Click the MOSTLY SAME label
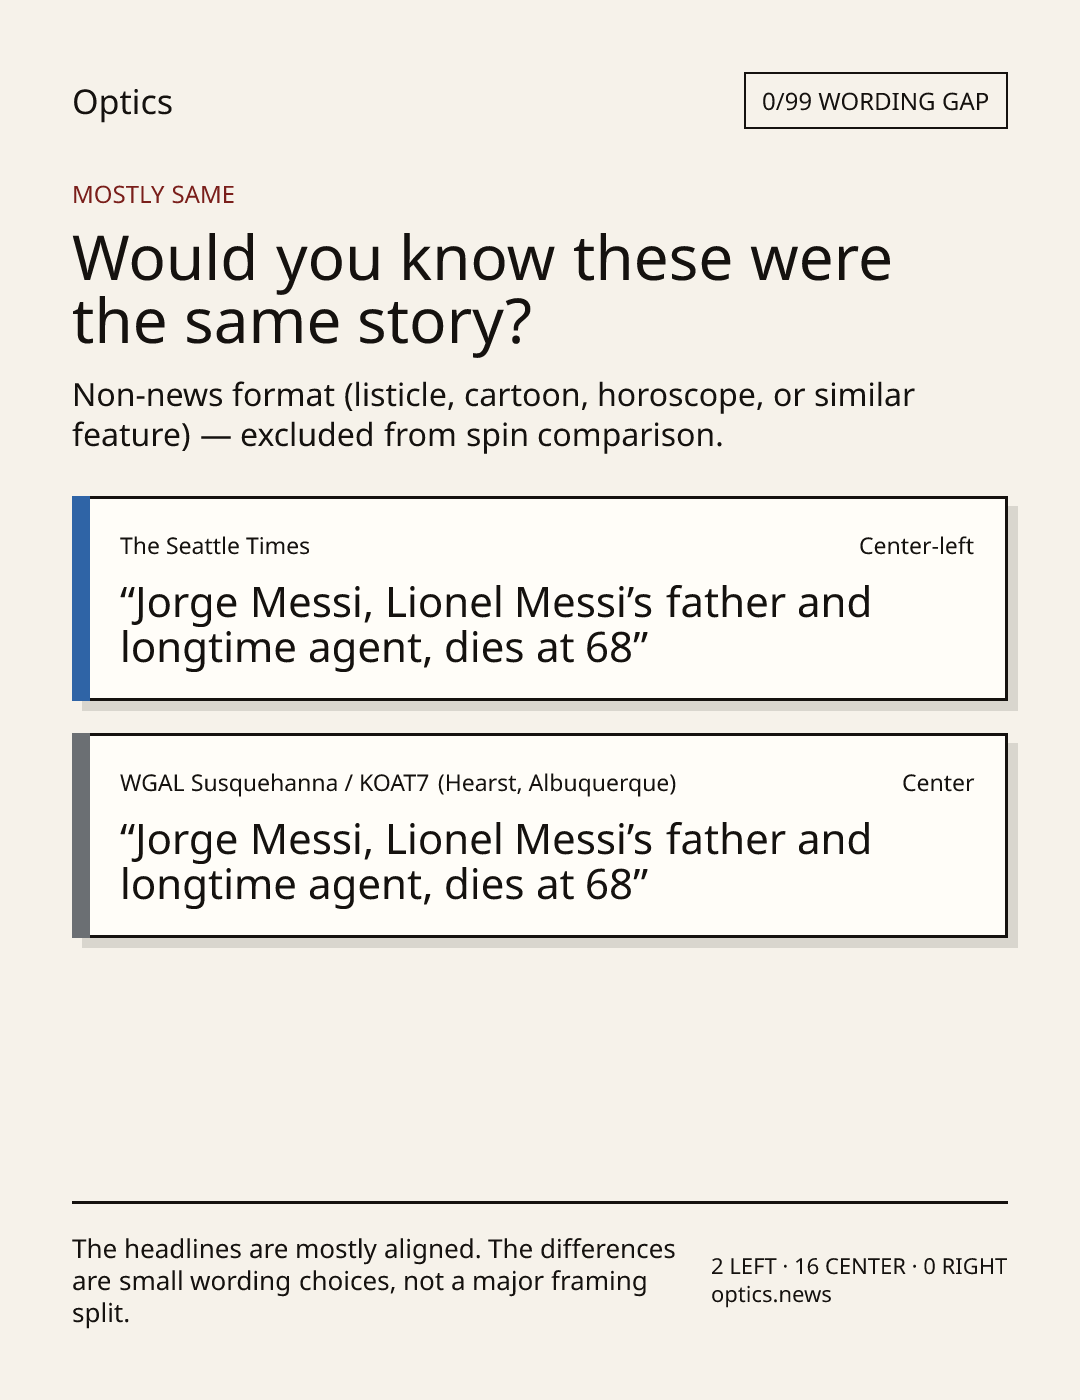Viewport: 1080px width, 1400px height. (153, 195)
